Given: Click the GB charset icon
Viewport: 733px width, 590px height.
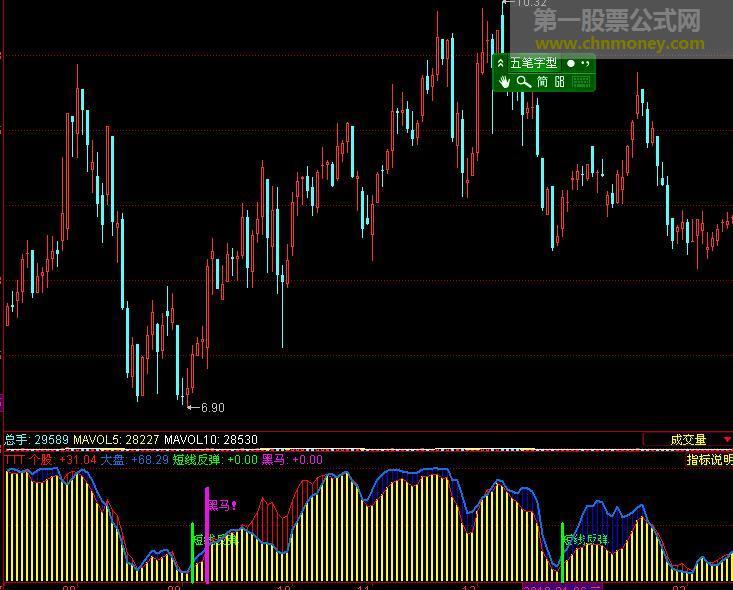Looking at the screenshot, I should [560, 82].
